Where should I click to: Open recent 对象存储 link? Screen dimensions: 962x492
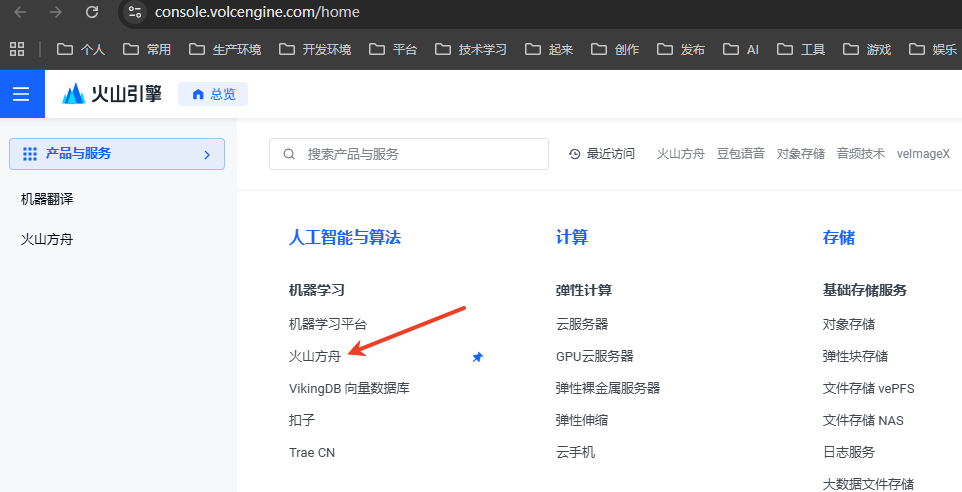[801, 153]
